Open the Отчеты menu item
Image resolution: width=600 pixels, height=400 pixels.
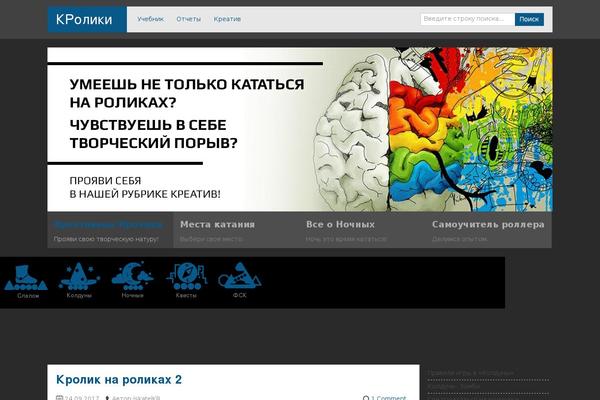pyautogui.click(x=188, y=19)
